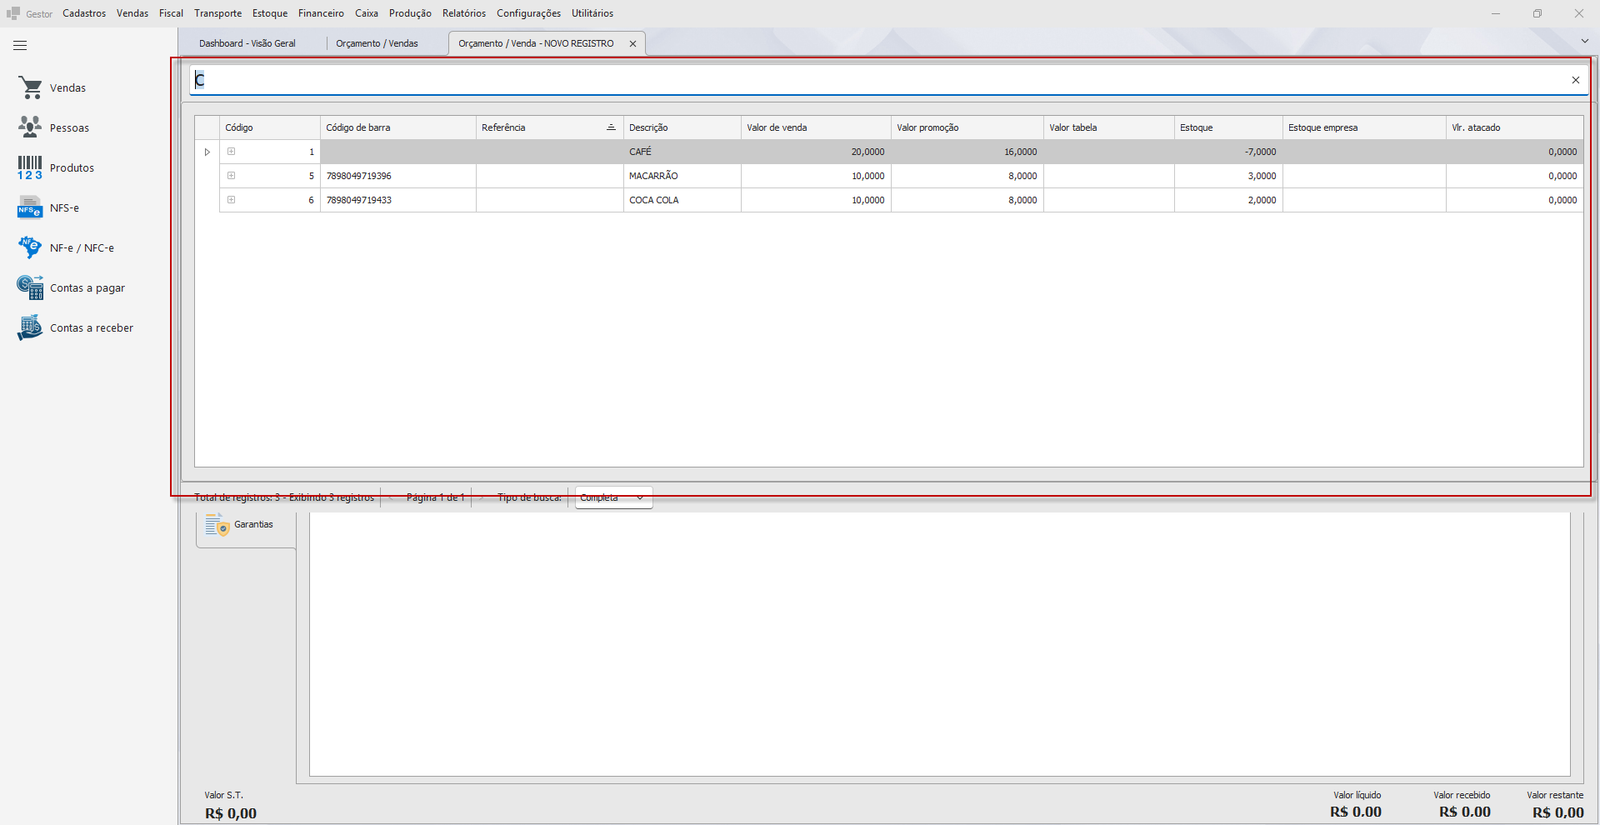
Task: Sort by the Vlr. atacado column header
Action: click(1514, 128)
